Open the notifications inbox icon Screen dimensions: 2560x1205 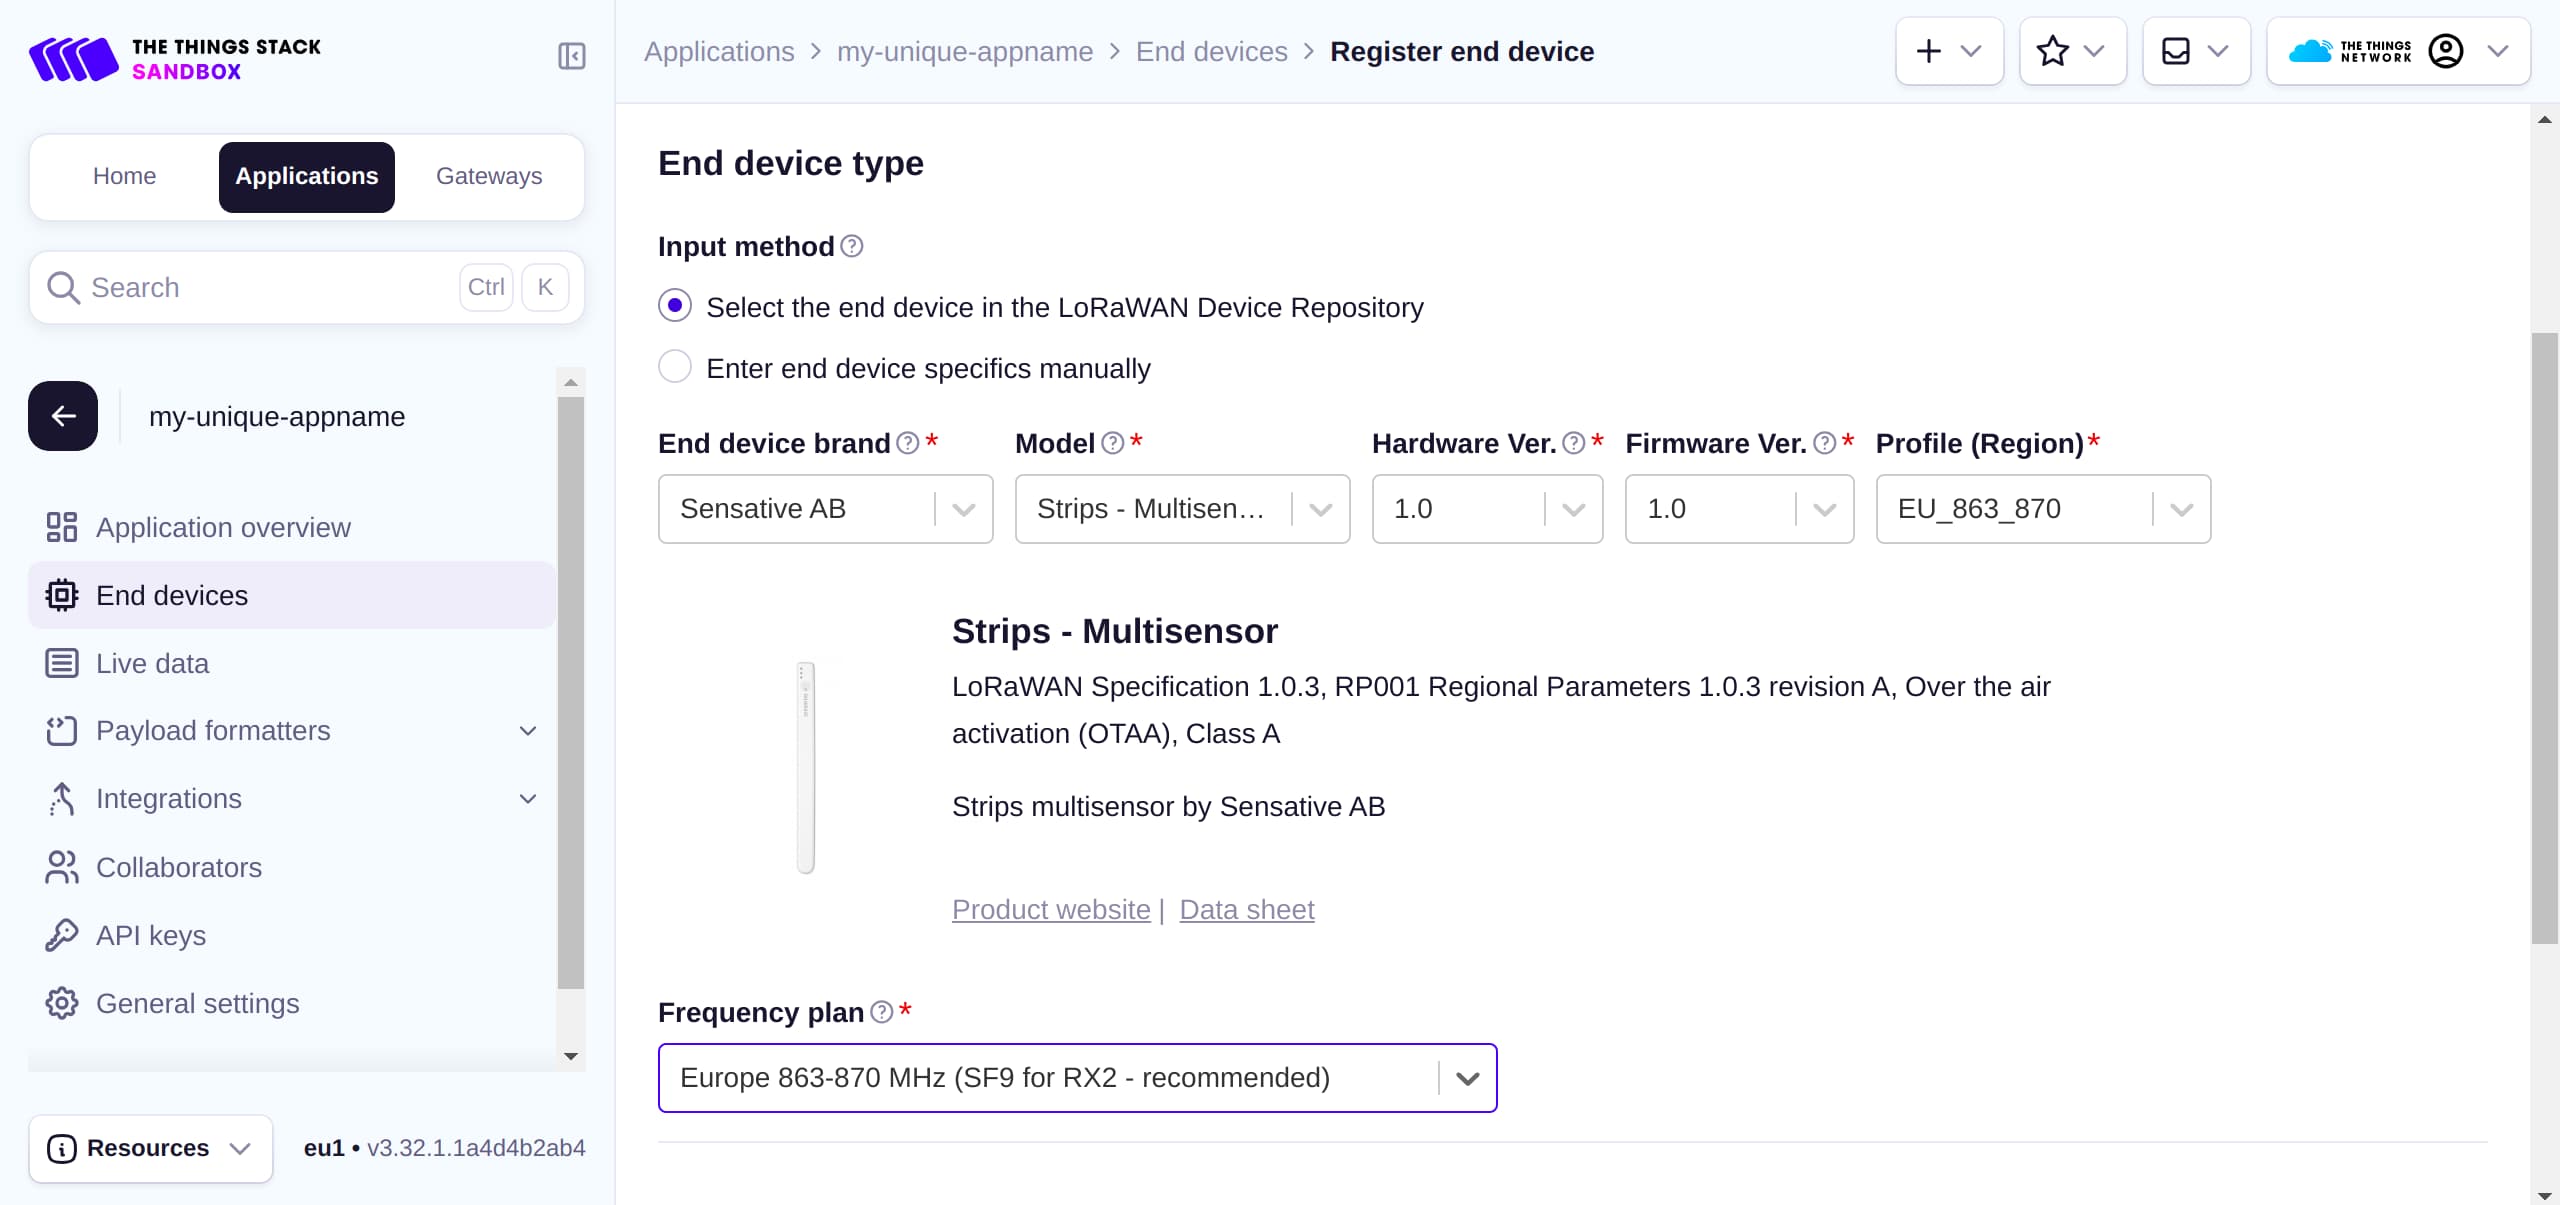coord(2176,50)
